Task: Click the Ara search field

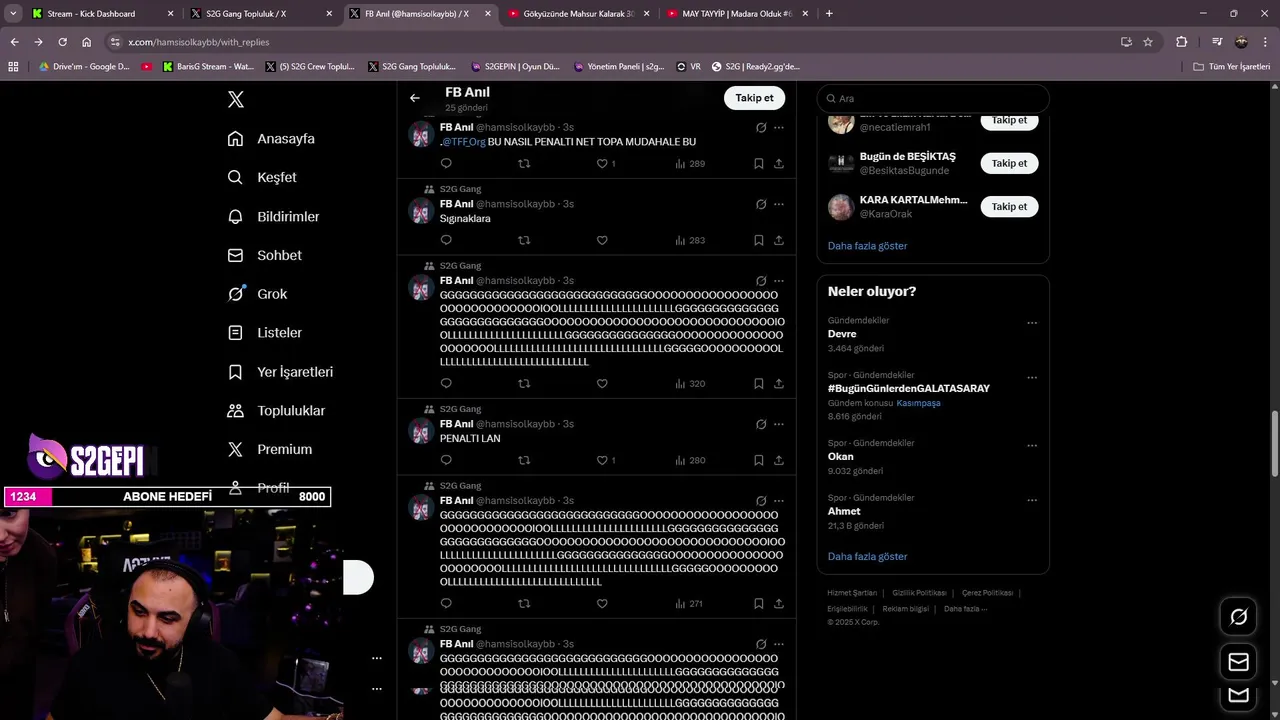Action: pyautogui.click(x=933, y=99)
